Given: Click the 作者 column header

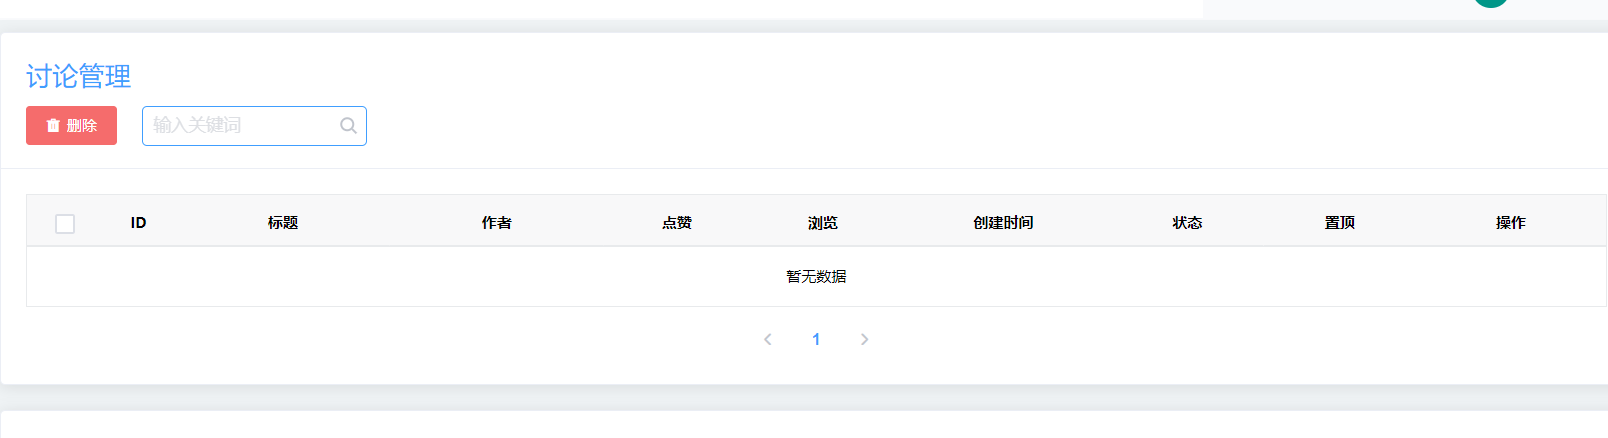Looking at the screenshot, I should tap(497, 222).
